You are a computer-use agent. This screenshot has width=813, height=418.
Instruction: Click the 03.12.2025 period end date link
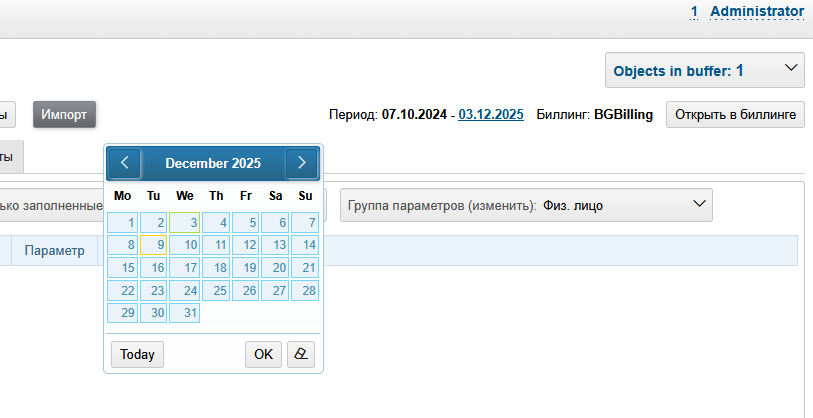click(491, 115)
